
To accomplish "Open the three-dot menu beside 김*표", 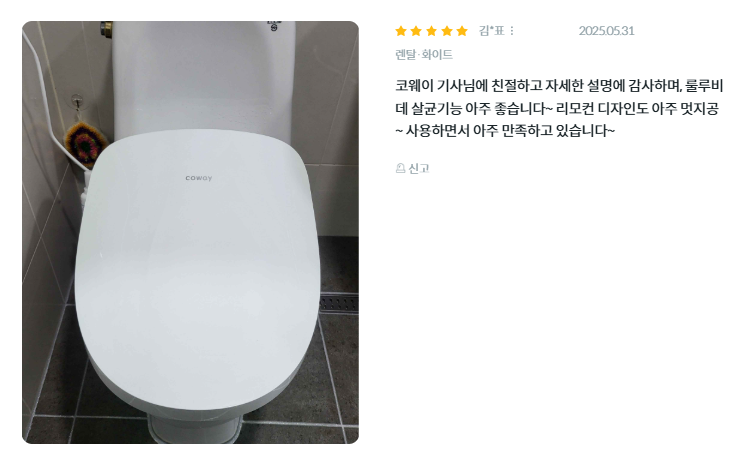I will pos(512,31).
